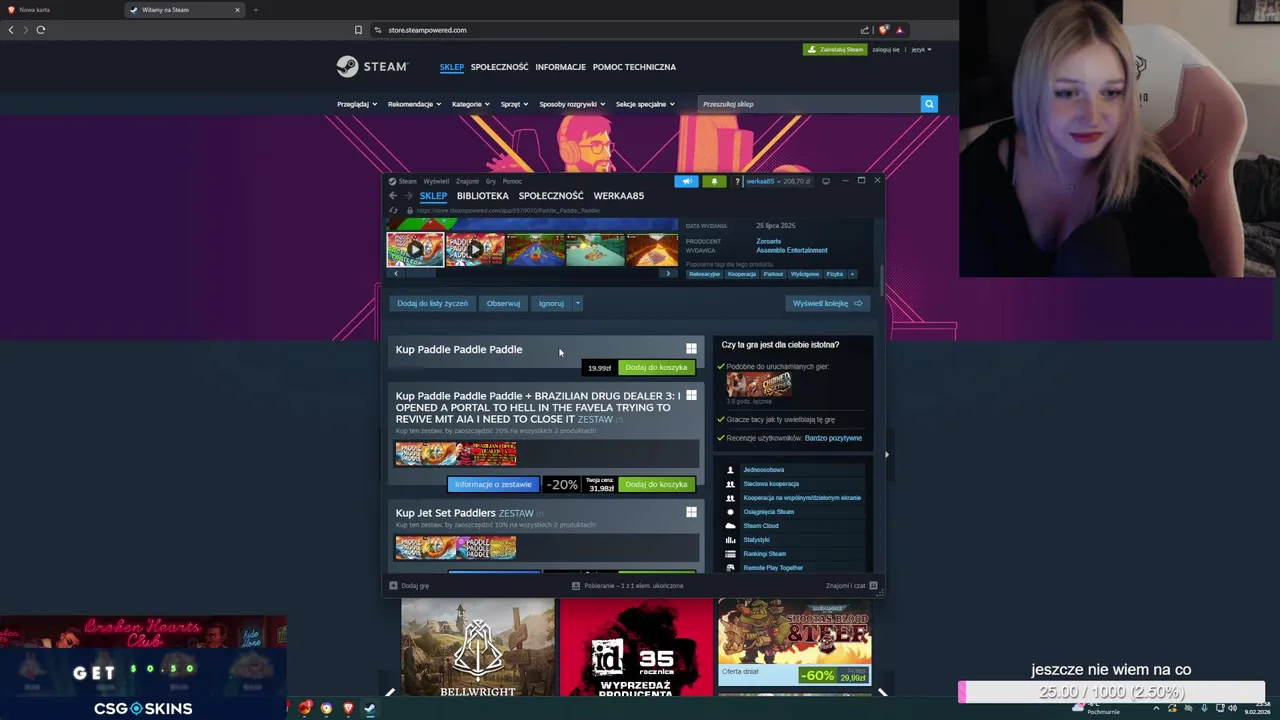1280x720 pixels.
Task: Click the question mark help icon in Steam client
Action: 737,181
